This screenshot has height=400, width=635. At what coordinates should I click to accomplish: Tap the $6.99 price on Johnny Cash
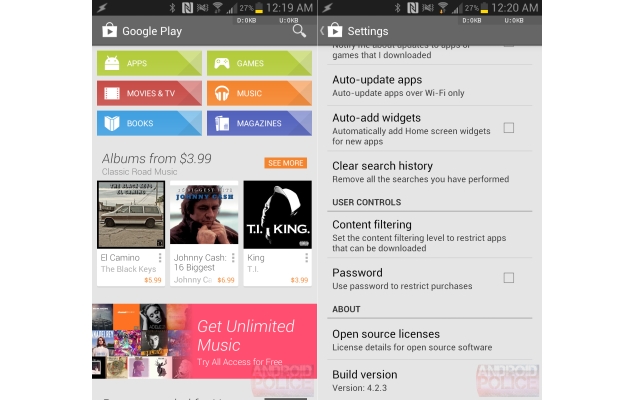(226, 280)
